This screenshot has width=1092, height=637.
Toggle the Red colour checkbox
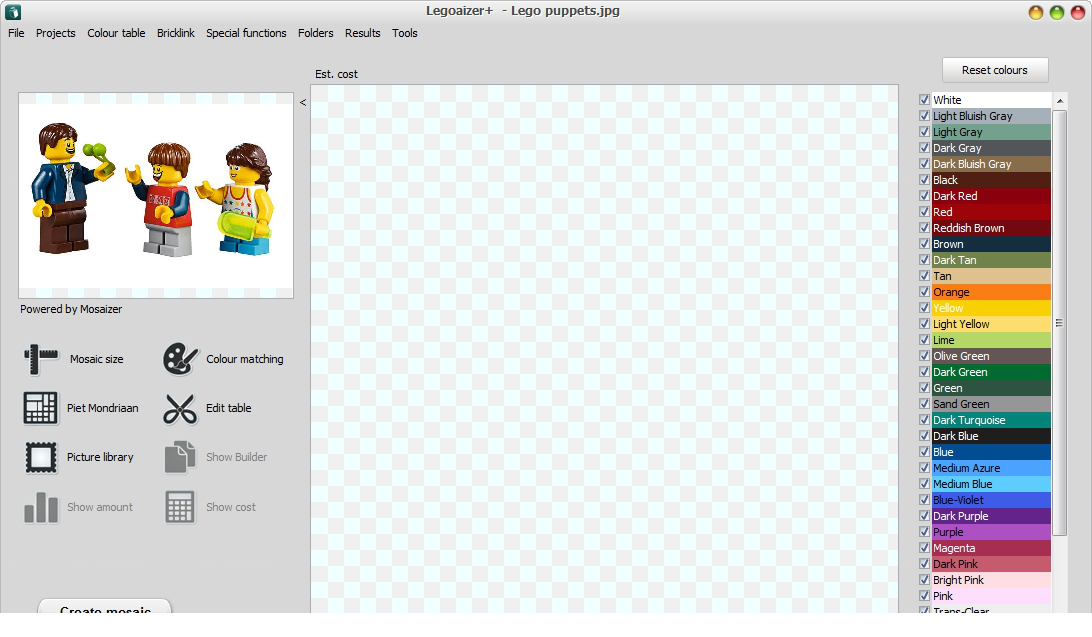tap(924, 212)
